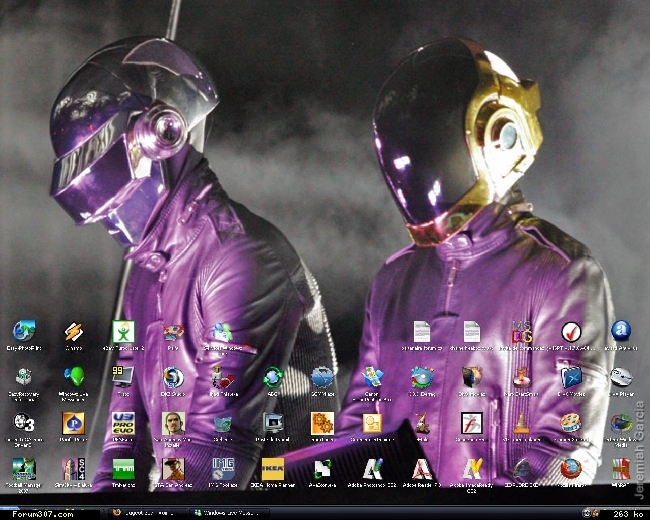Open the eBay Turbo Lister 2 shortcut
Viewport: 650px width, 520px height.
[123, 332]
